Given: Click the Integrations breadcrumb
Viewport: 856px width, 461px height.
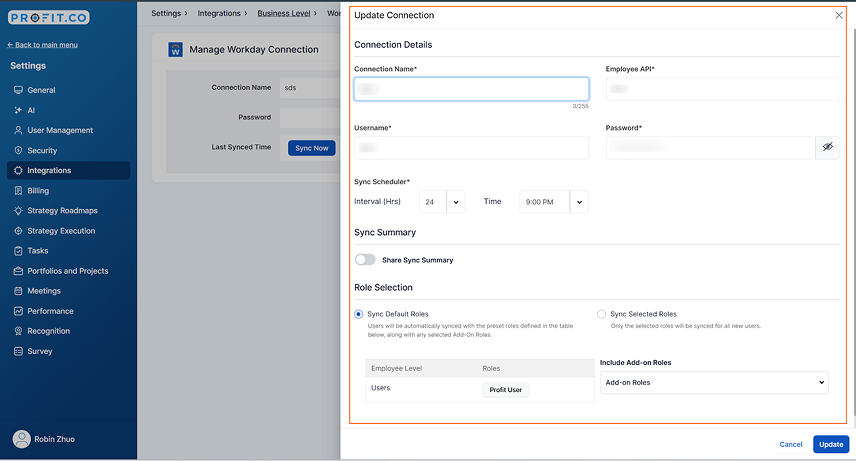Looking at the screenshot, I should pyautogui.click(x=219, y=13).
